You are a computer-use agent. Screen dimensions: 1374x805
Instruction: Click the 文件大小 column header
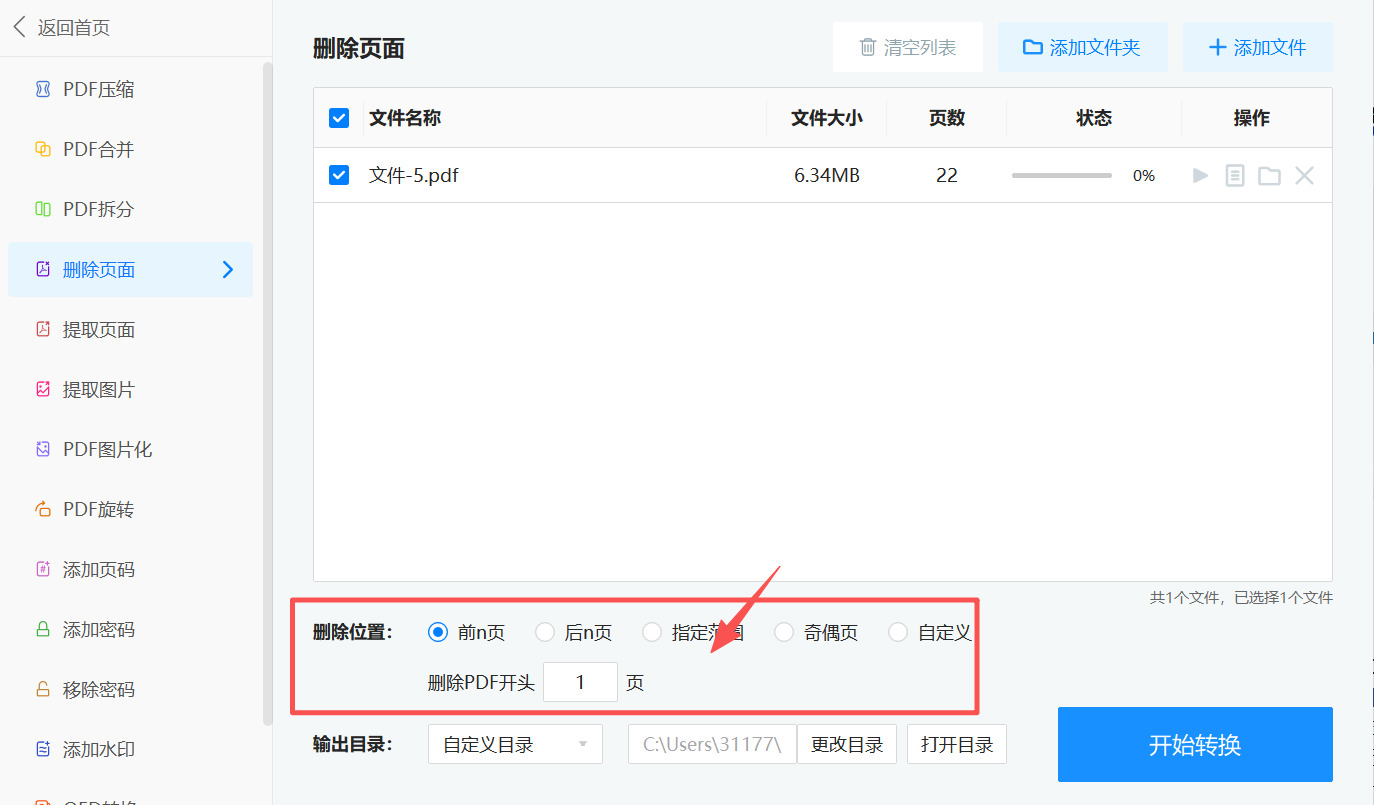point(827,118)
